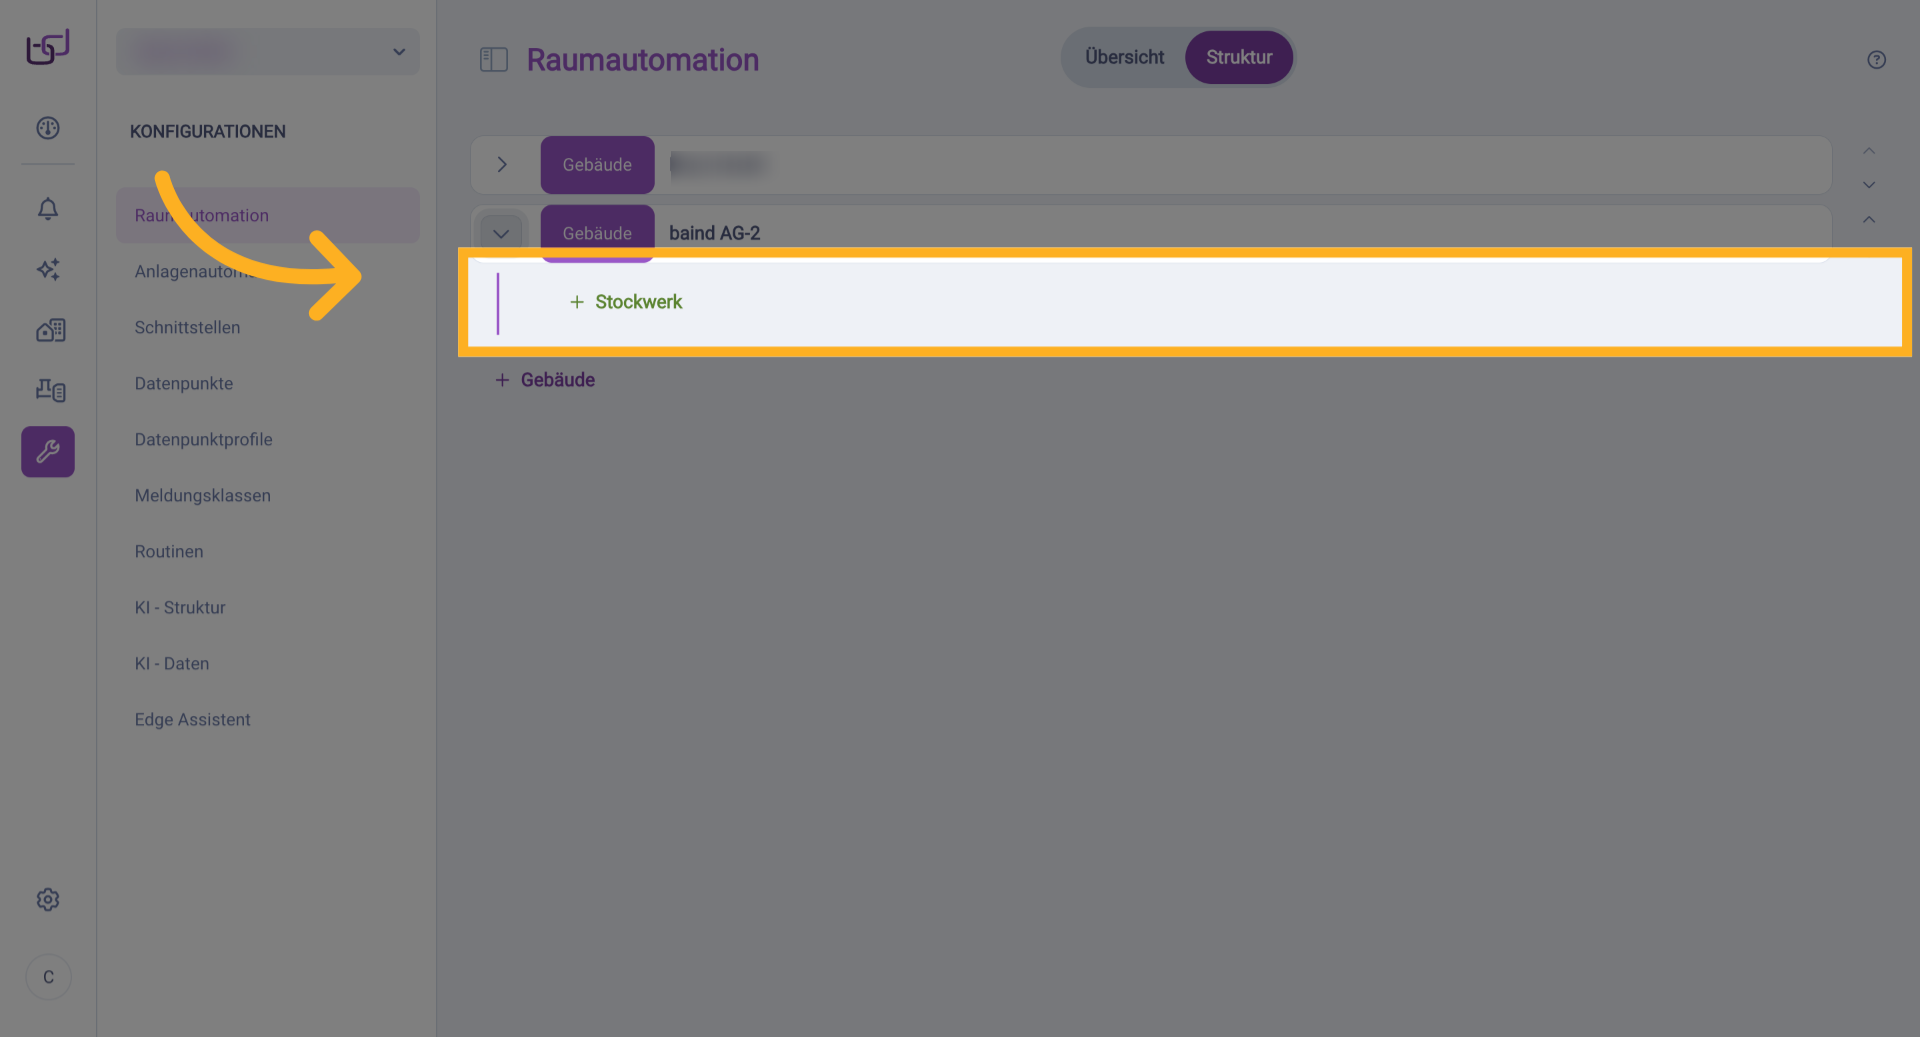Select the wrench configuration icon
The image size is (1920, 1037).
(x=48, y=452)
